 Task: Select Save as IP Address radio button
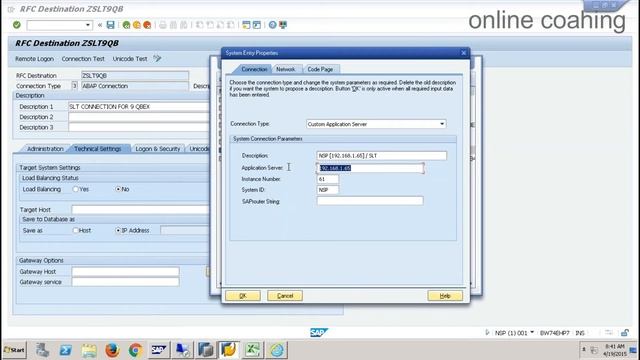pos(118,230)
